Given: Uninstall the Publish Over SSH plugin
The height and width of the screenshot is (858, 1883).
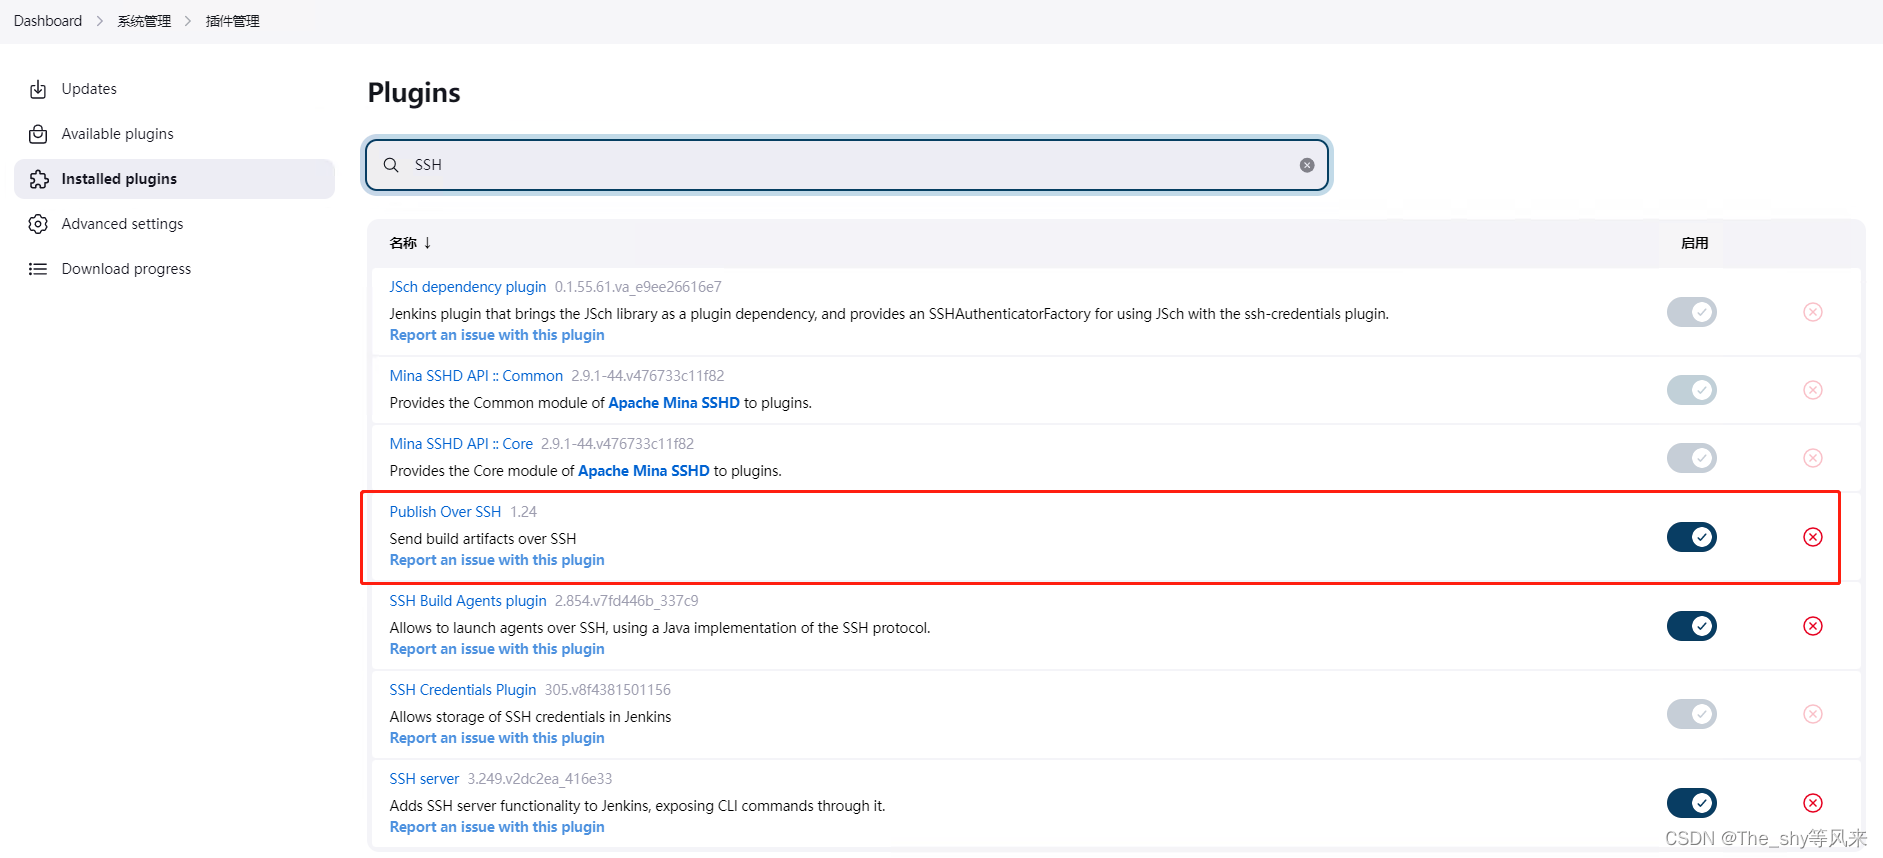Looking at the screenshot, I should click(x=1813, y=537).
